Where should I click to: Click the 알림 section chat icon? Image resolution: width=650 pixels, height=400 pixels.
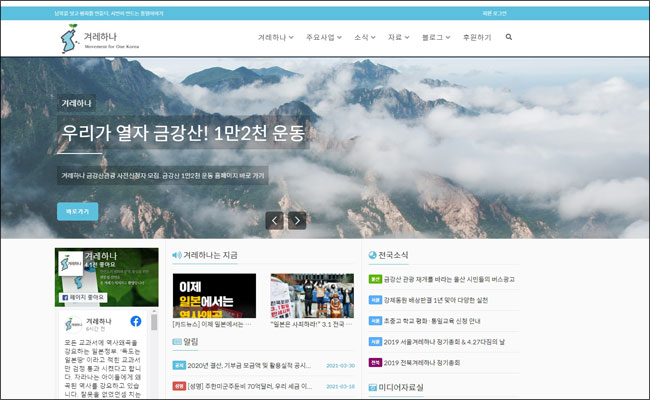177,340
